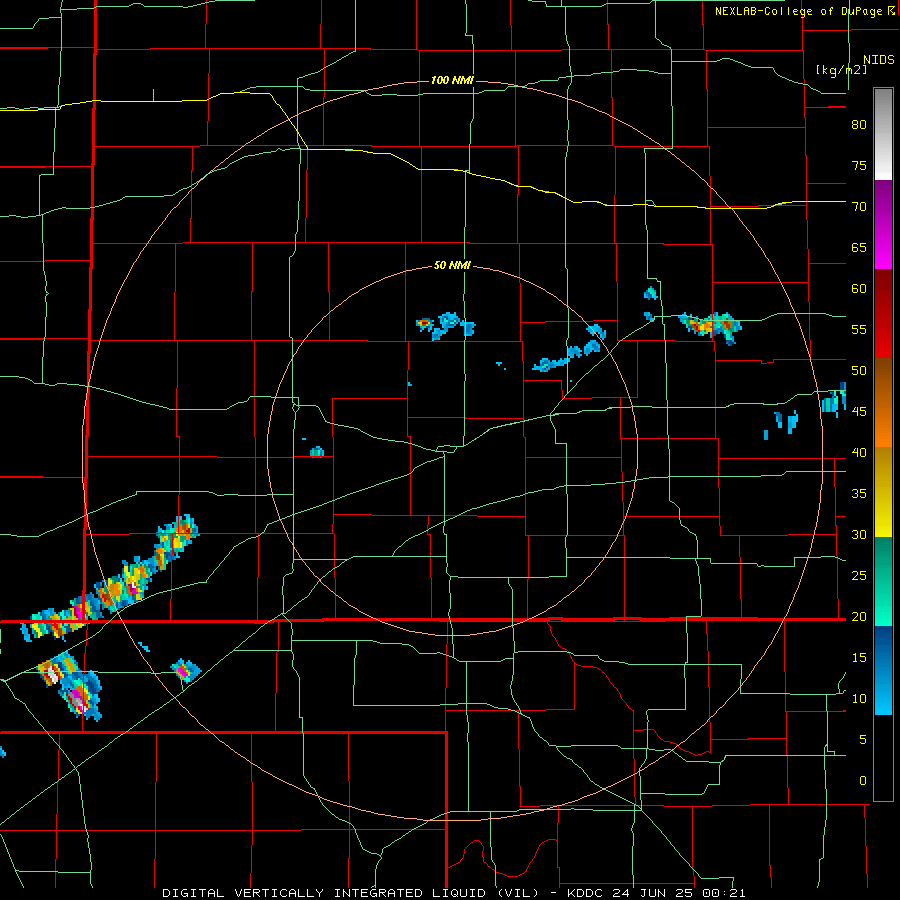Click the 10 value on the scale
Viewport: 900px width, 900px height.
click(859, 699)
